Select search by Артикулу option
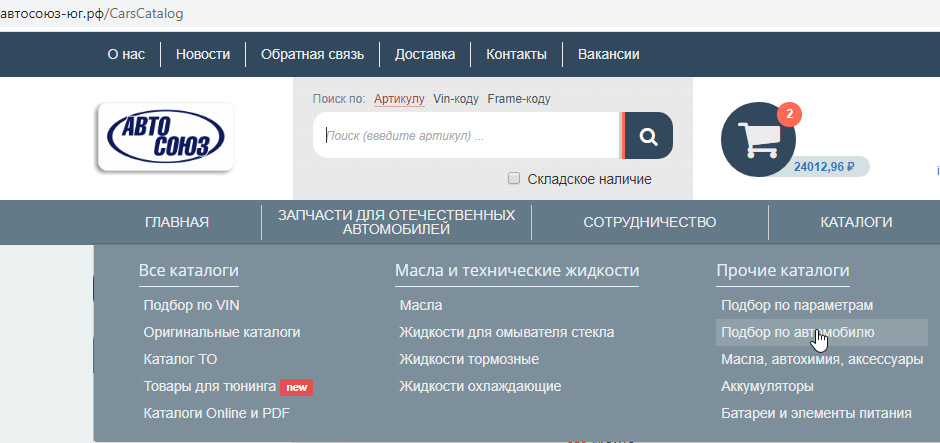The width and height of the screenshot is (940, 443). pyautogui.click(x=399, y=99)
